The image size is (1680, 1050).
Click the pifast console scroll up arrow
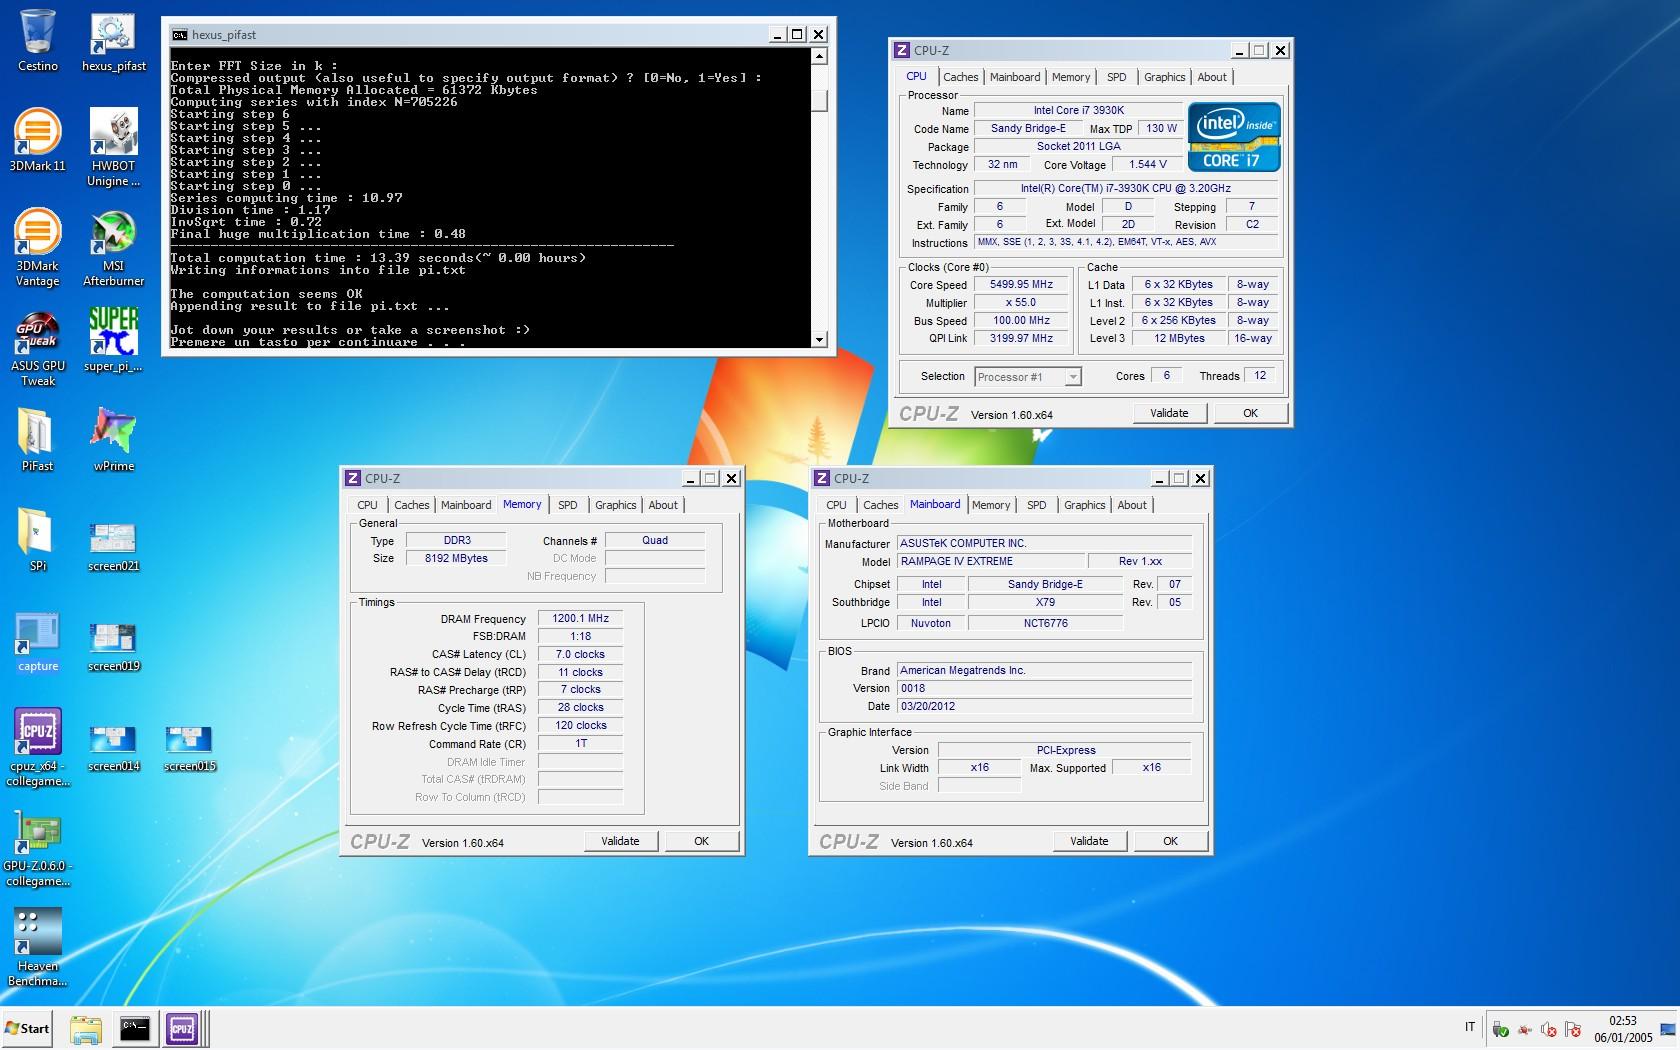click(820, 57)
